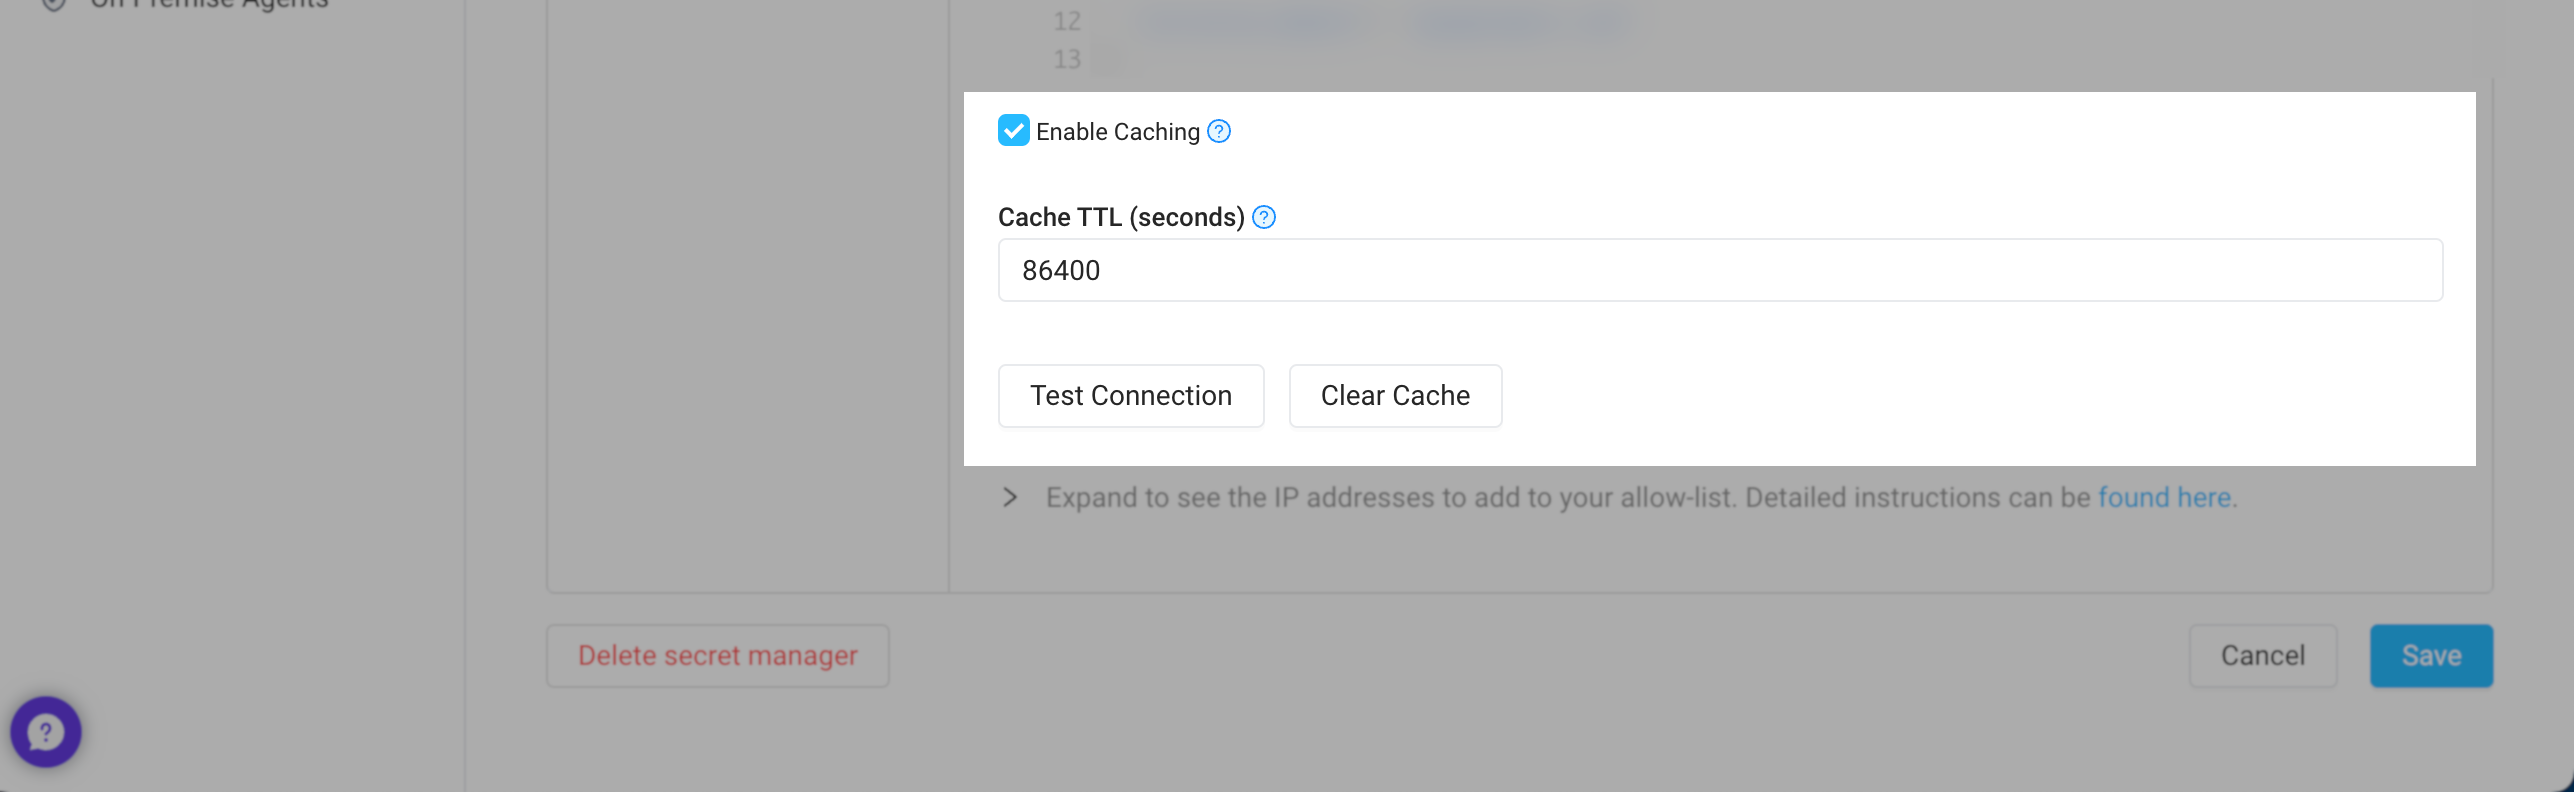Open On Premise Agents in the sidebar

click(209, 4)
